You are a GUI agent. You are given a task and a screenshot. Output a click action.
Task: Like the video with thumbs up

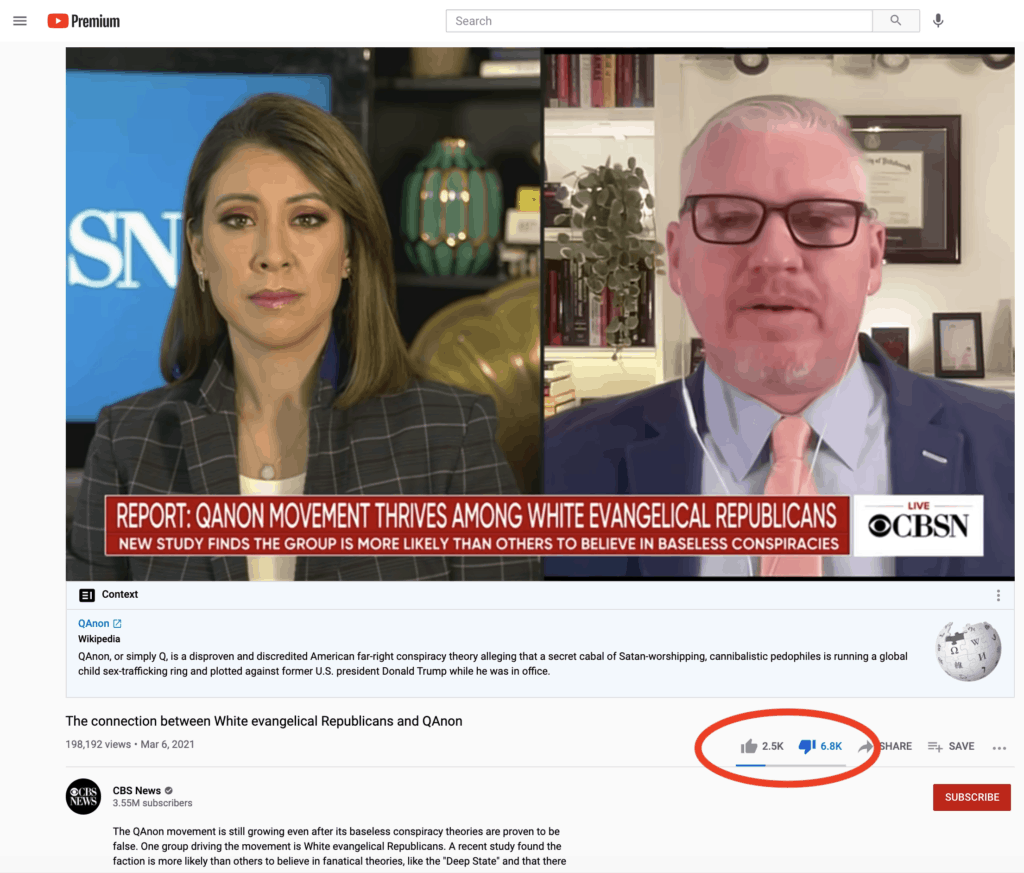click(749, 746)
